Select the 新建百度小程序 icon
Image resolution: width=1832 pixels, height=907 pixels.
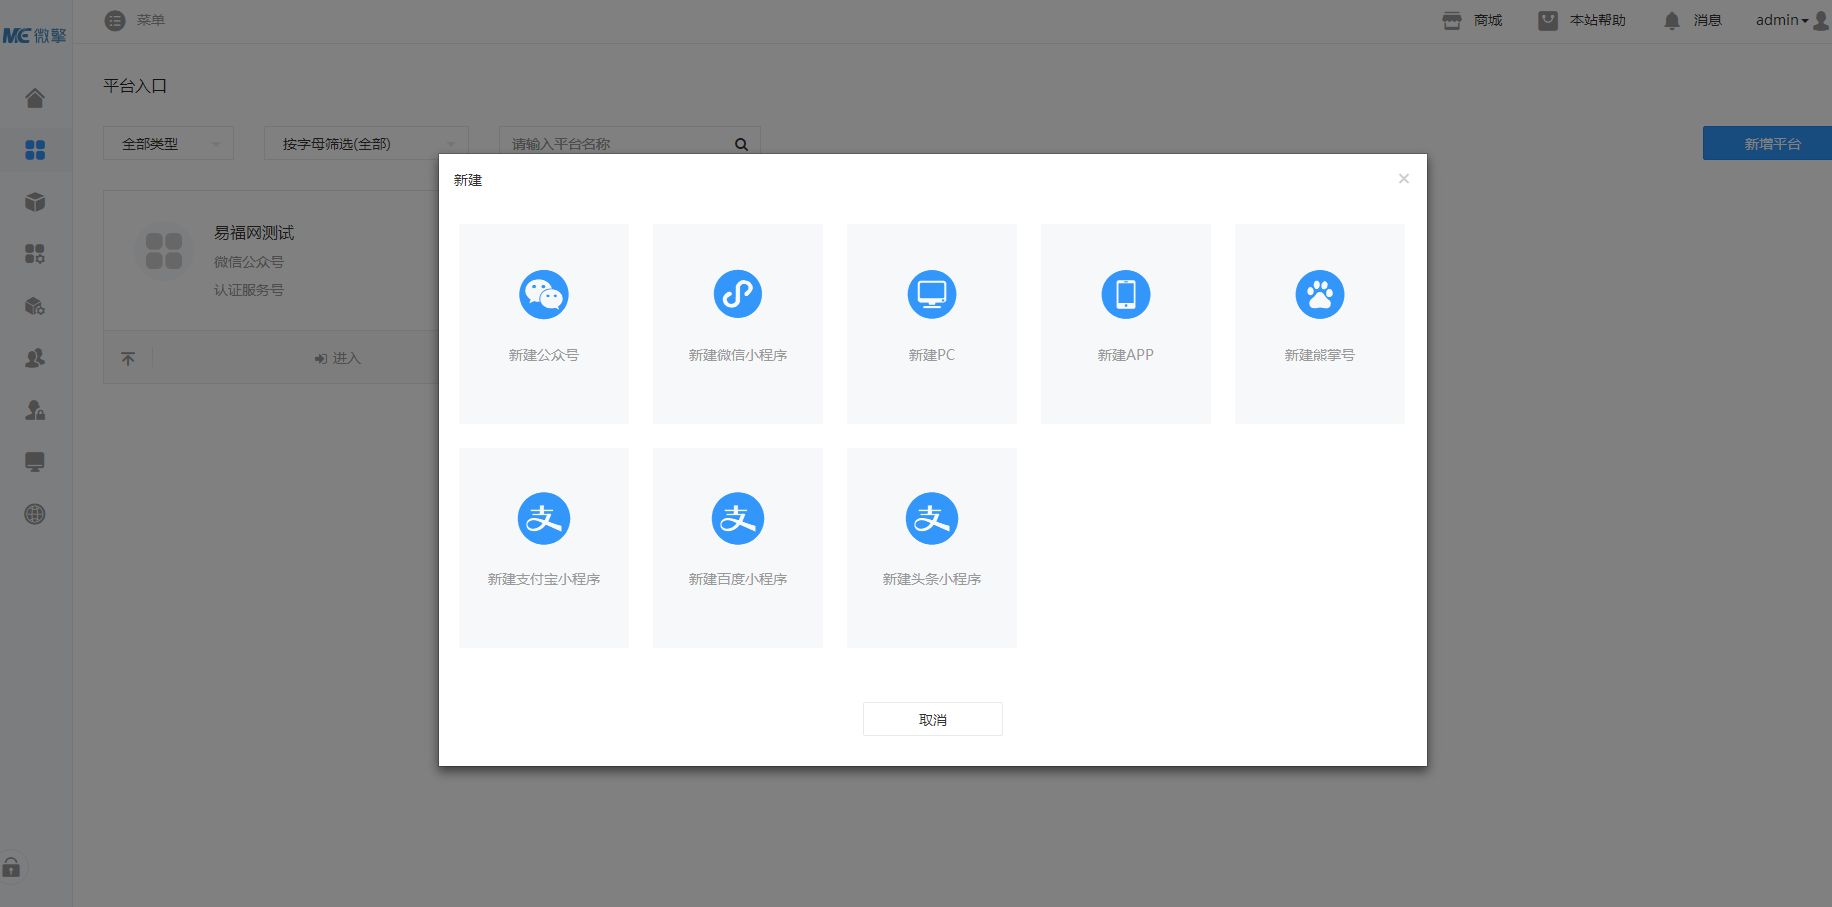738,519
